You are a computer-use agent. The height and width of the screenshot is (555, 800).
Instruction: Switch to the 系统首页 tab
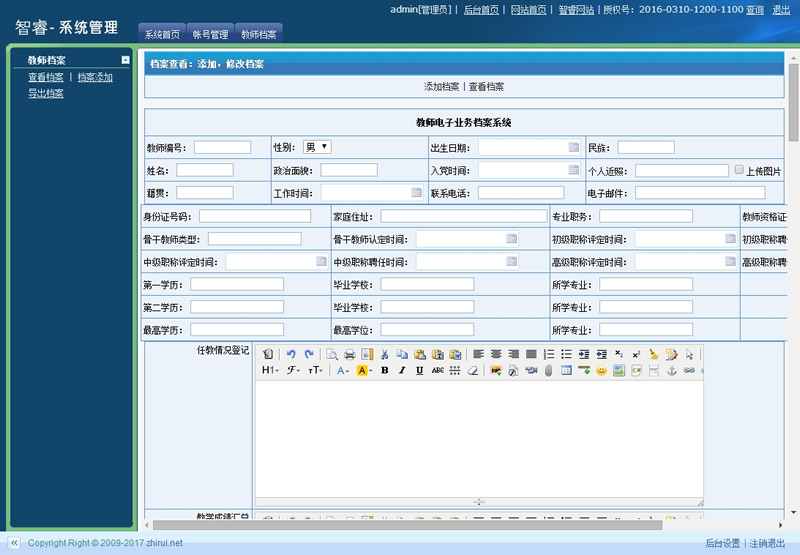[x=162, y=35]
